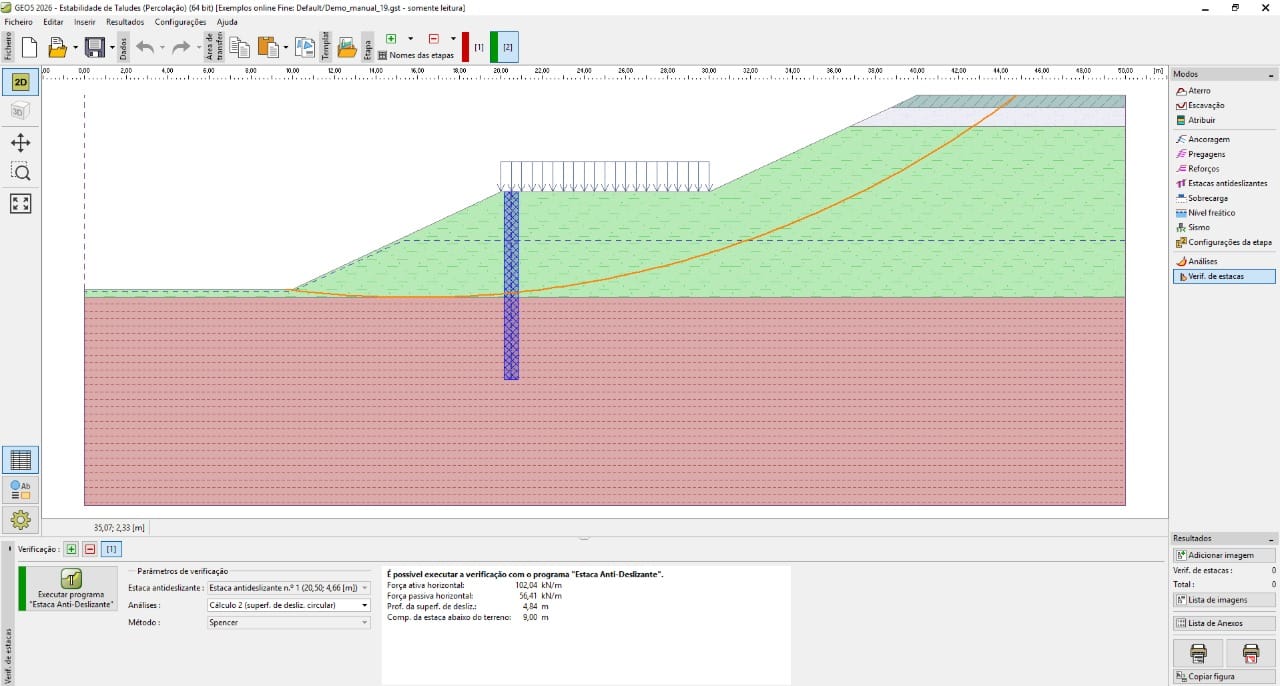Click the fit-to-screen icon on the left toolbar
Viewport: 1280px width, 686px height.
pyautogui.click(x=20, y=203)
